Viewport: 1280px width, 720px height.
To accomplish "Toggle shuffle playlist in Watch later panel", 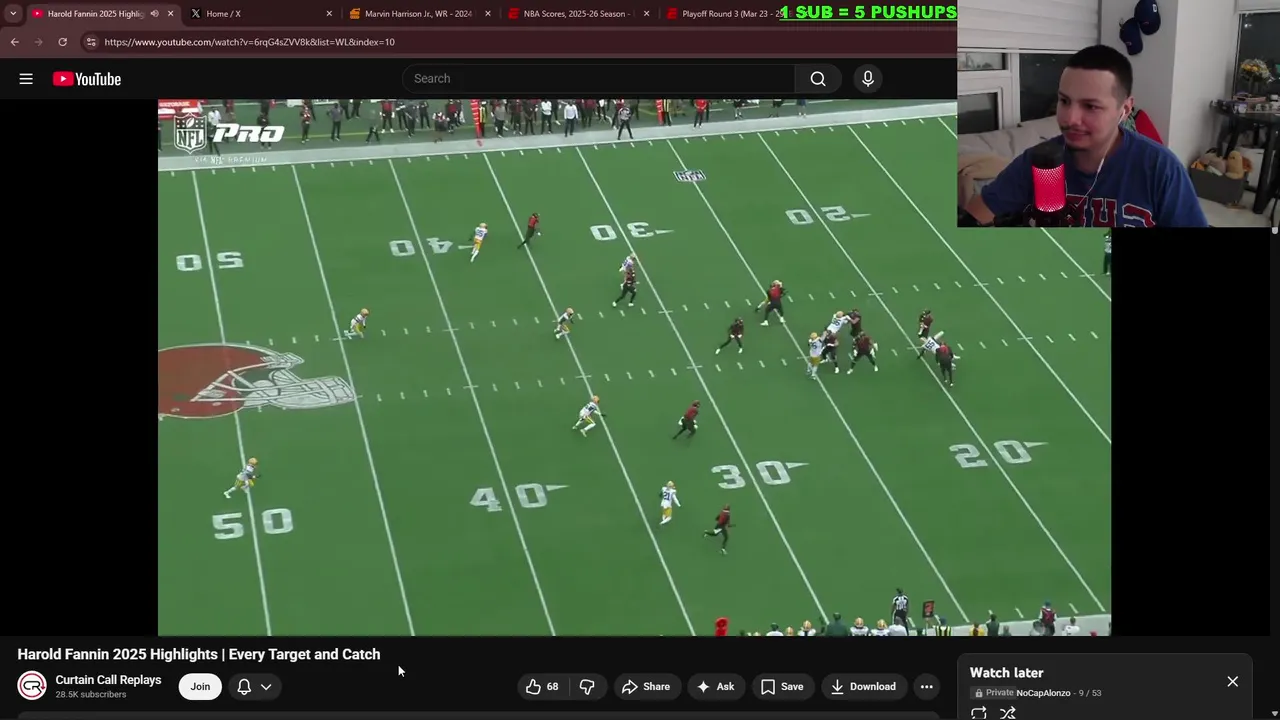I will 1008,713.
